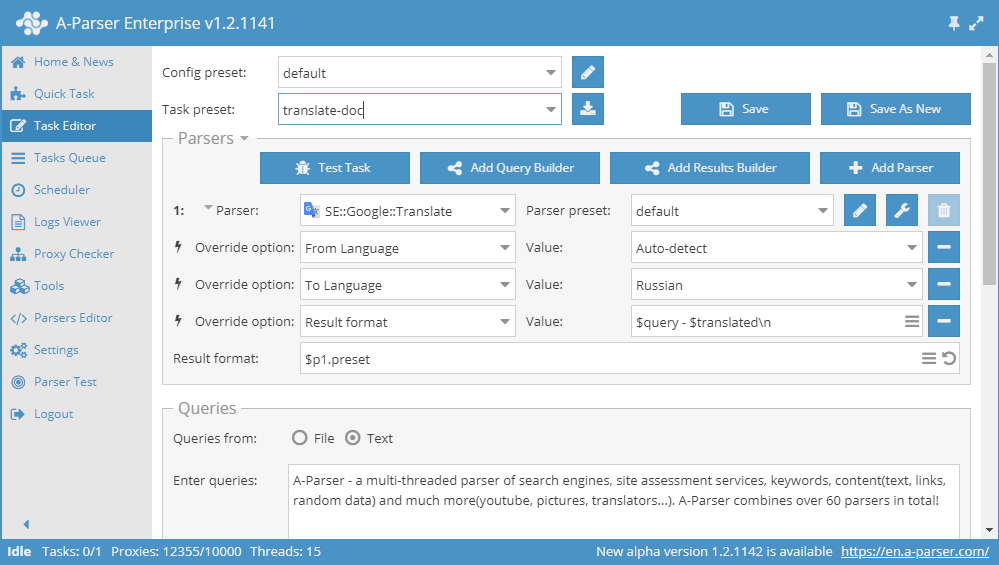Open the Config preset dropdown

pos(552,73)
